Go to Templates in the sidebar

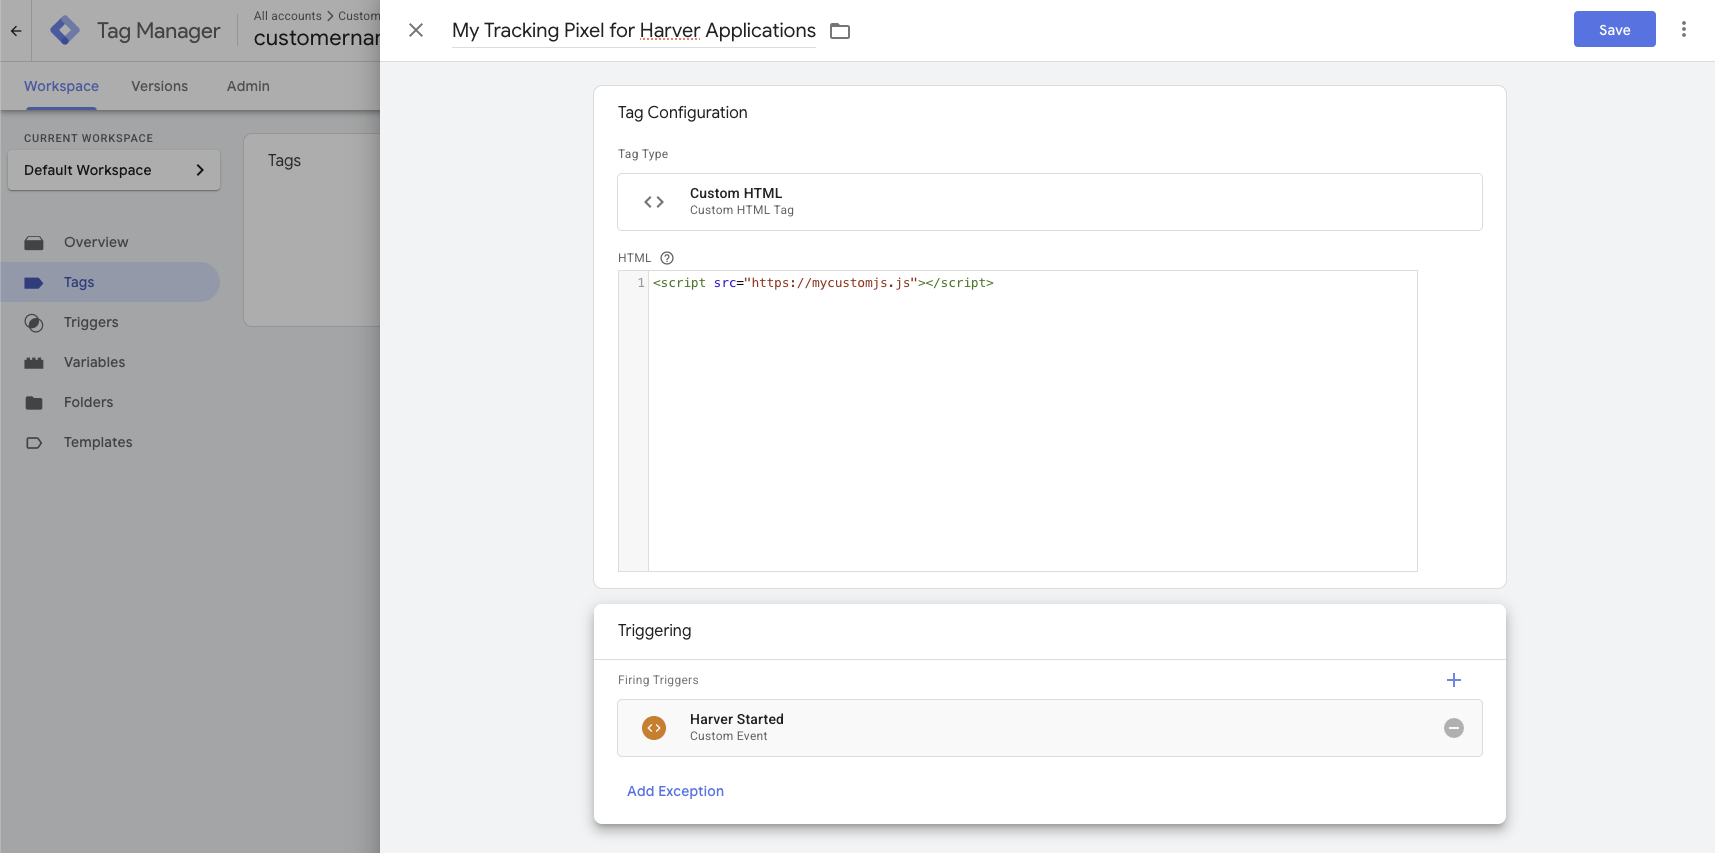98,442
